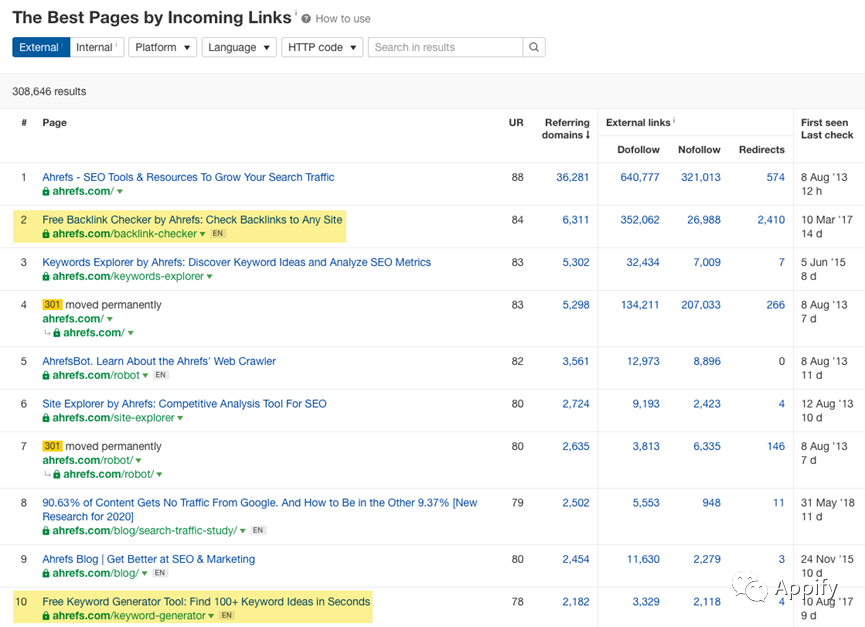Click First seen date 10 Mar '17
This screenshot has height=627, width=865.
pos(826,219)
